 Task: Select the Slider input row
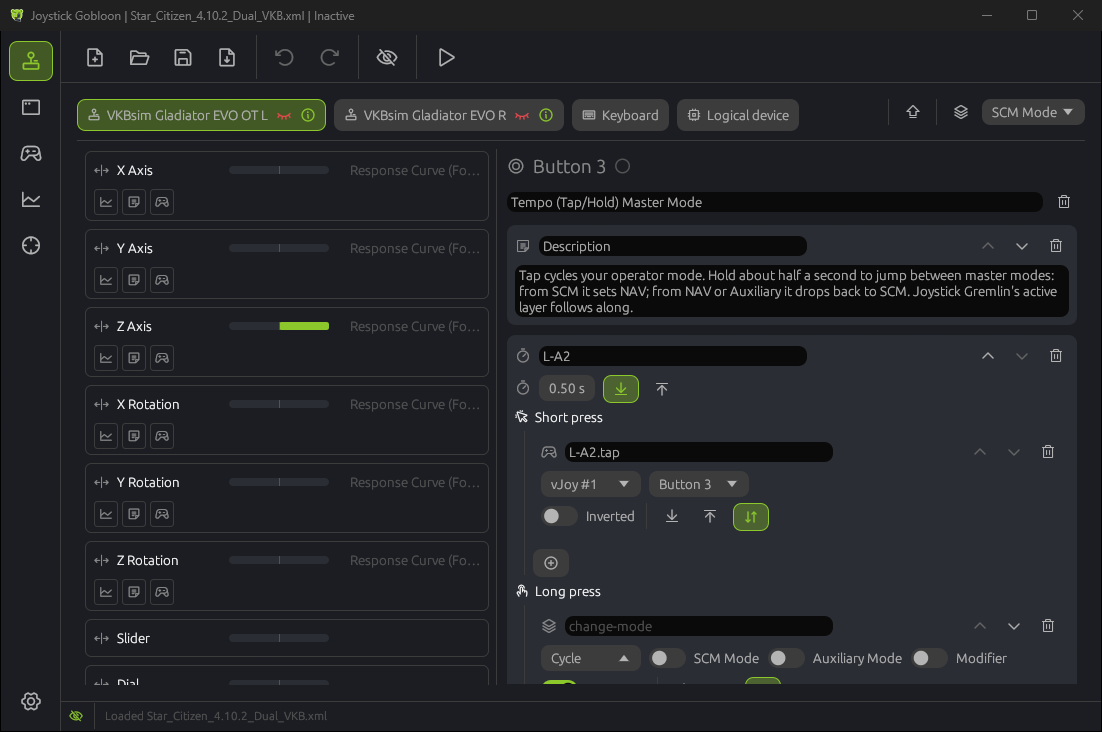click(287, 638)
